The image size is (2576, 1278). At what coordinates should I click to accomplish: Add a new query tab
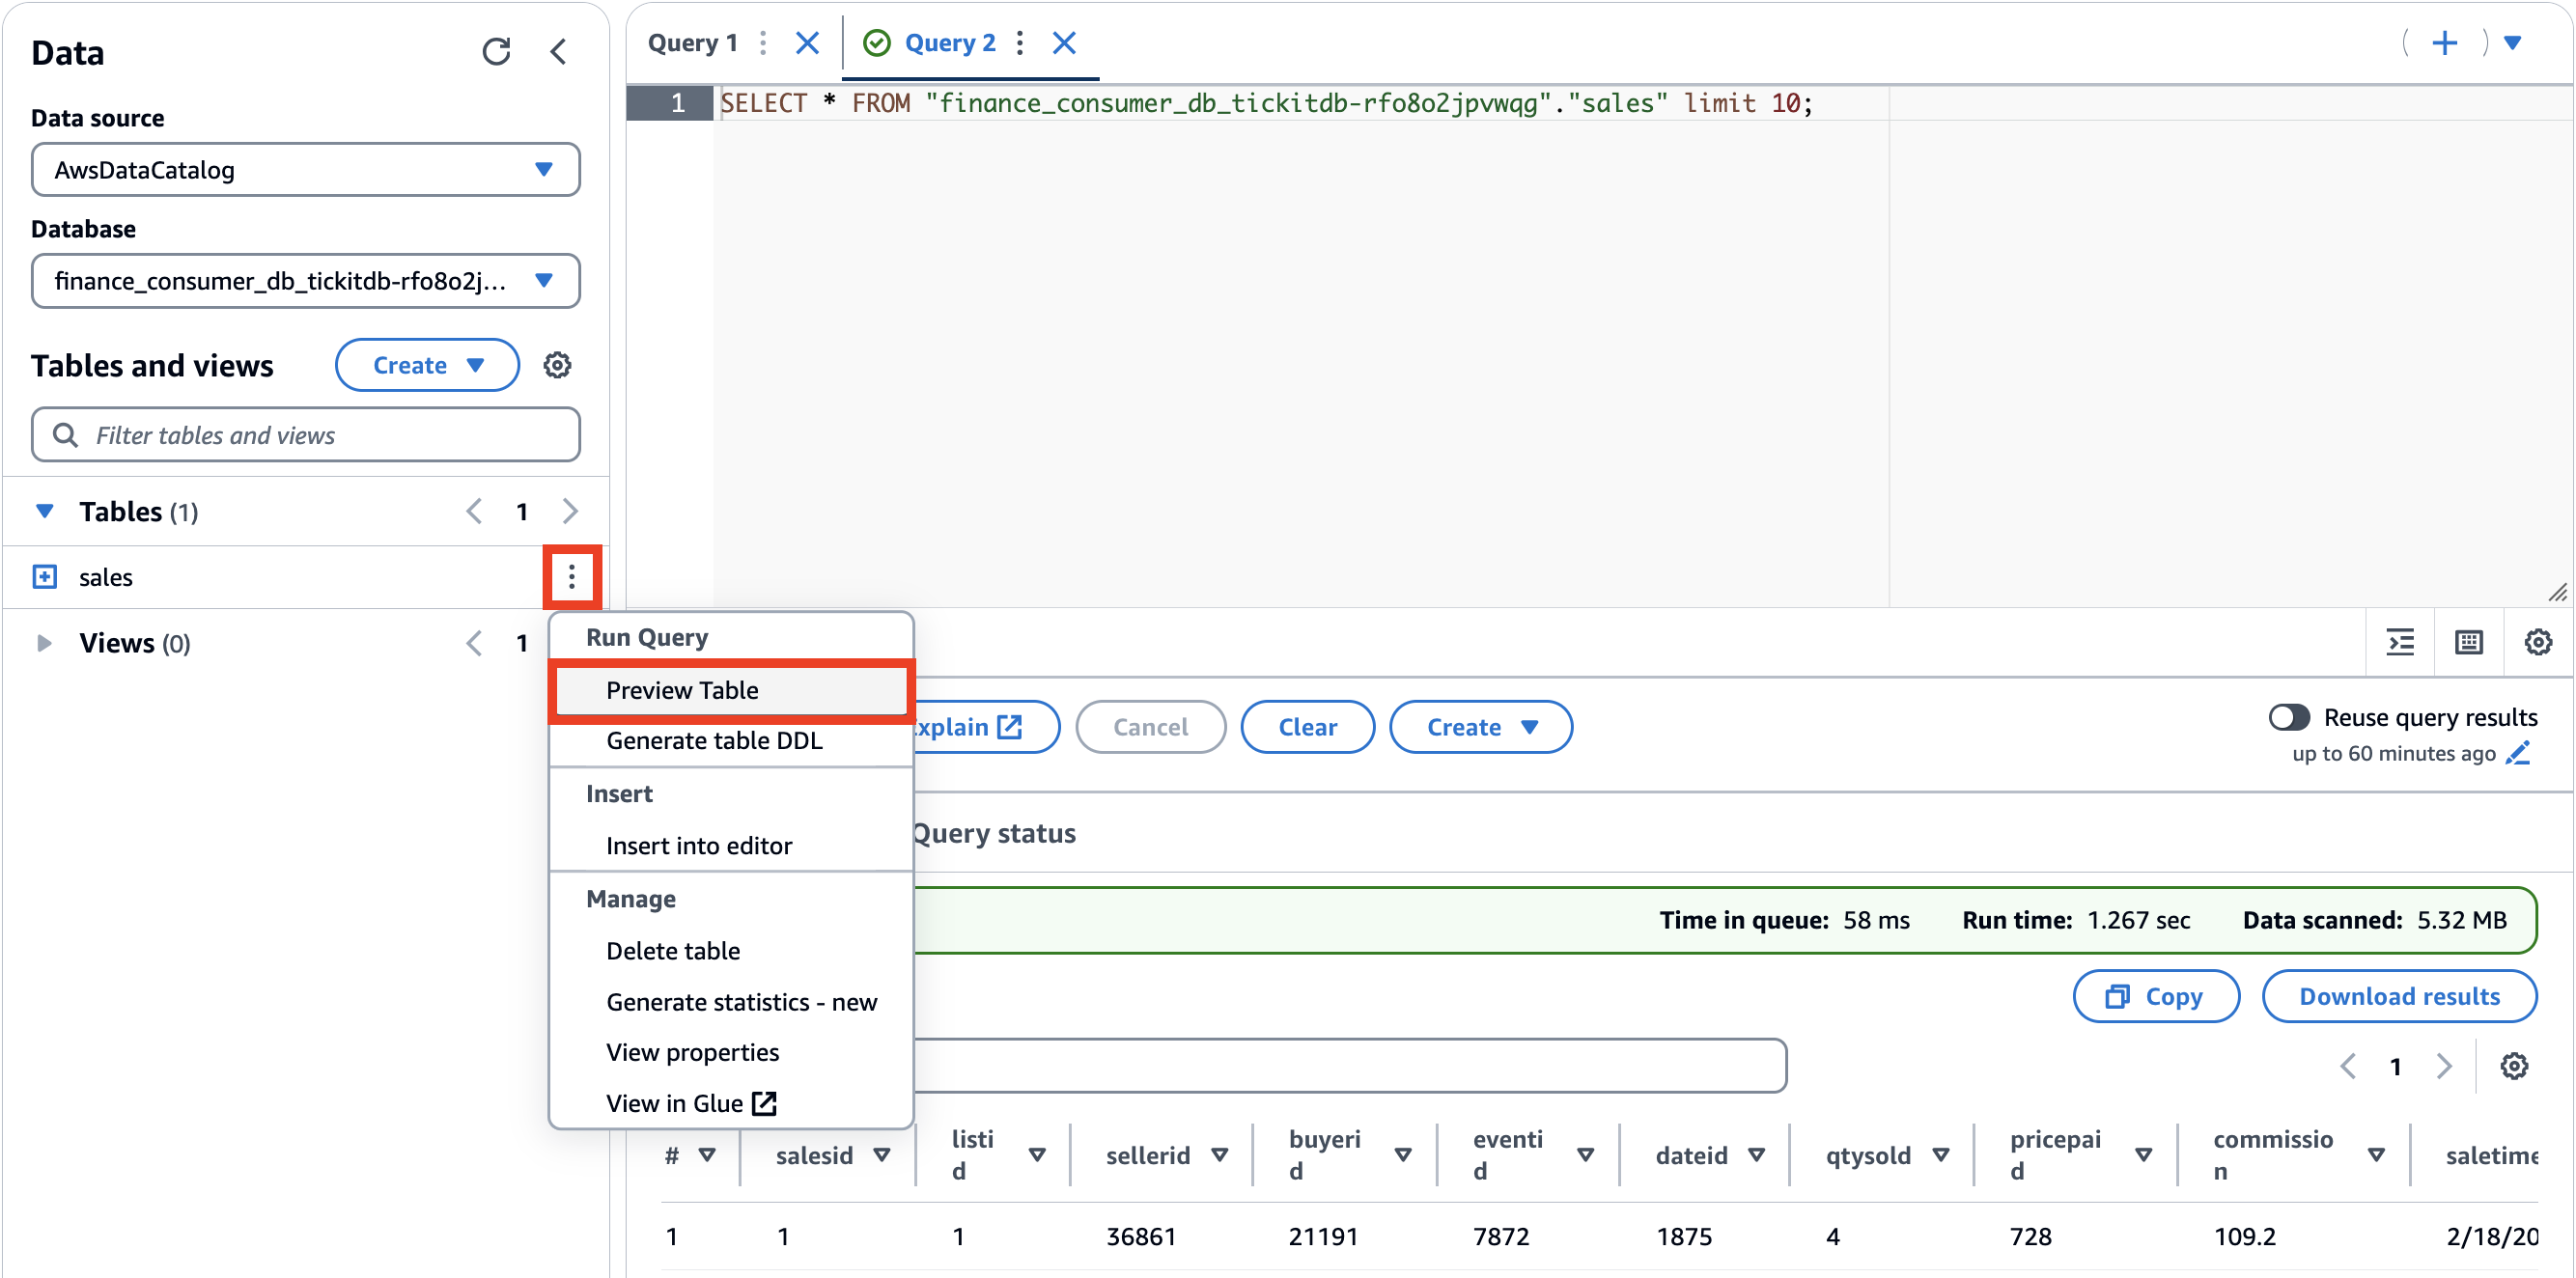2444,43
